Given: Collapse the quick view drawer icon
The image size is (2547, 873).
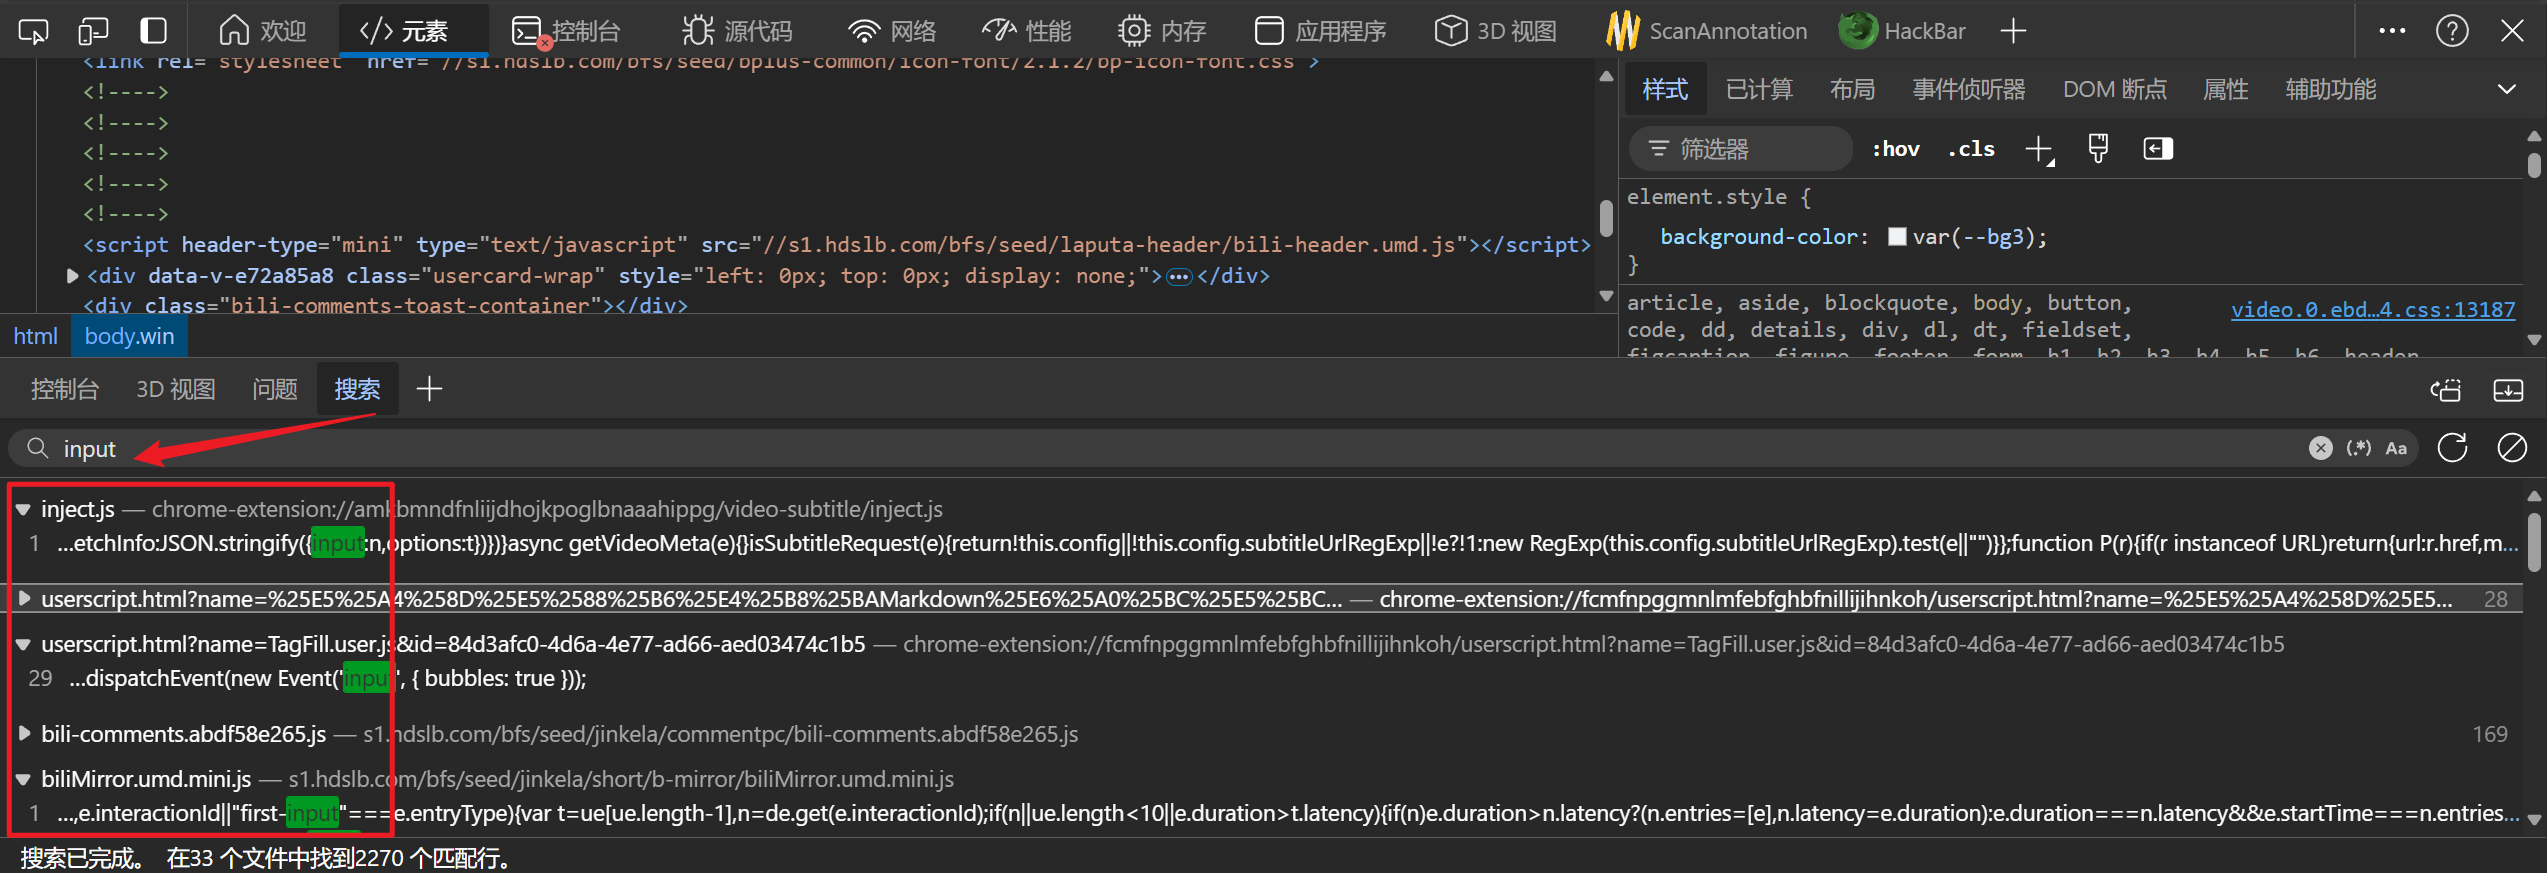Looking at the screenshot, I should [x=2508, y=390].
